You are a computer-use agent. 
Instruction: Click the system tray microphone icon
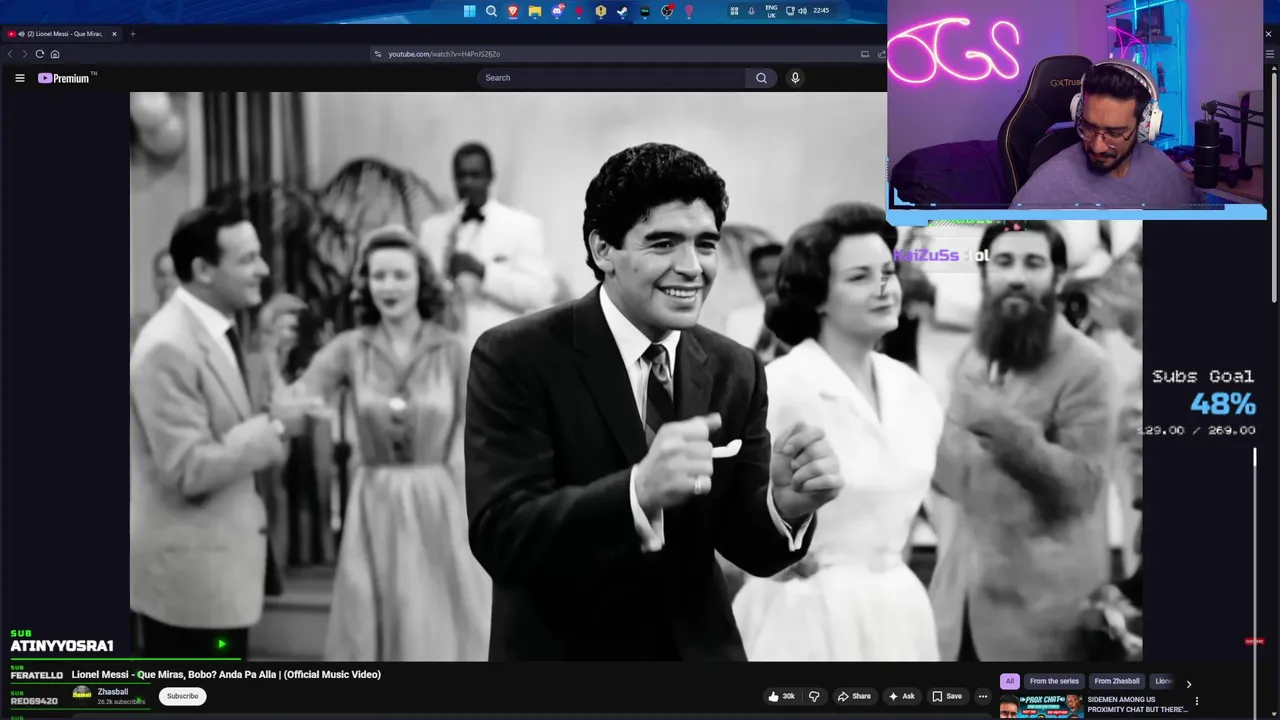[751, 11]
